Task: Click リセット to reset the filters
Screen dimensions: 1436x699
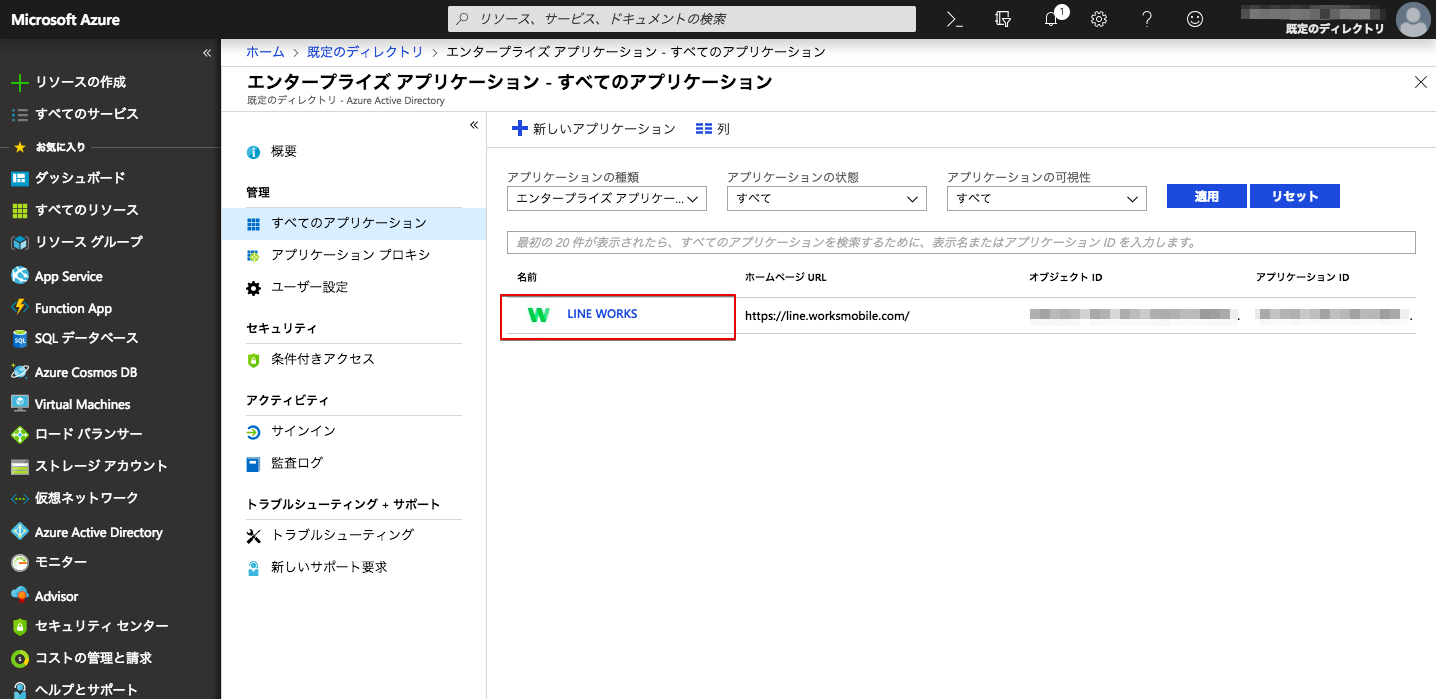Action: [1294, 196]
